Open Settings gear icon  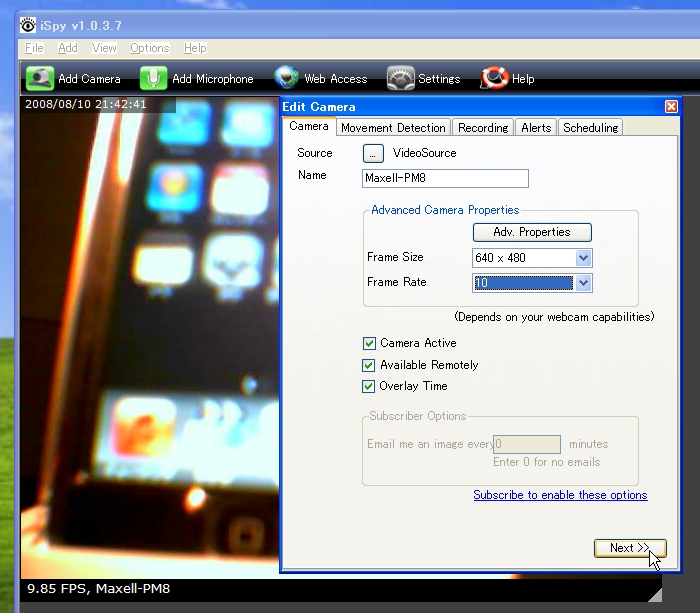[x=400, y=78]
